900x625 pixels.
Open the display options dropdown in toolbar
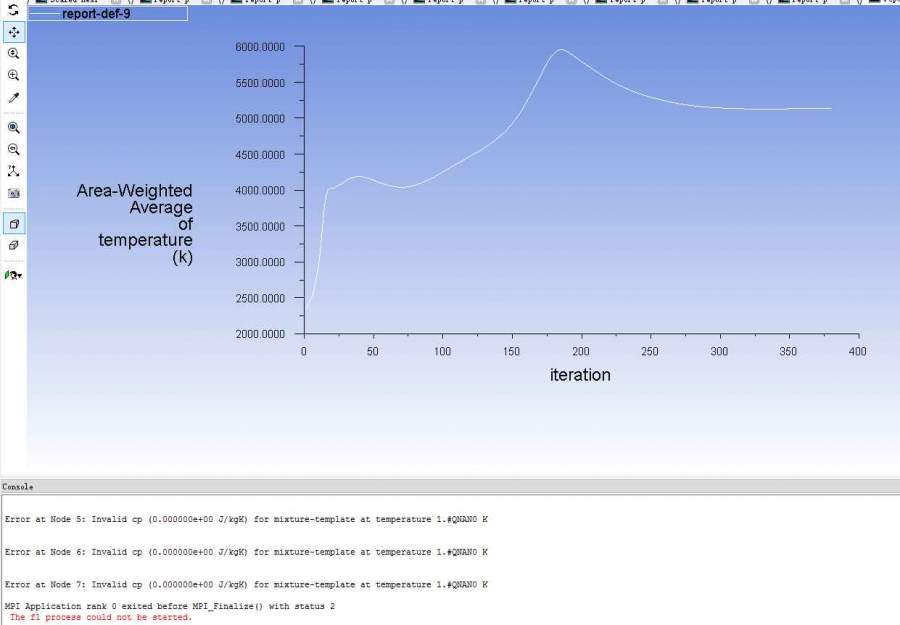(14, 275)
